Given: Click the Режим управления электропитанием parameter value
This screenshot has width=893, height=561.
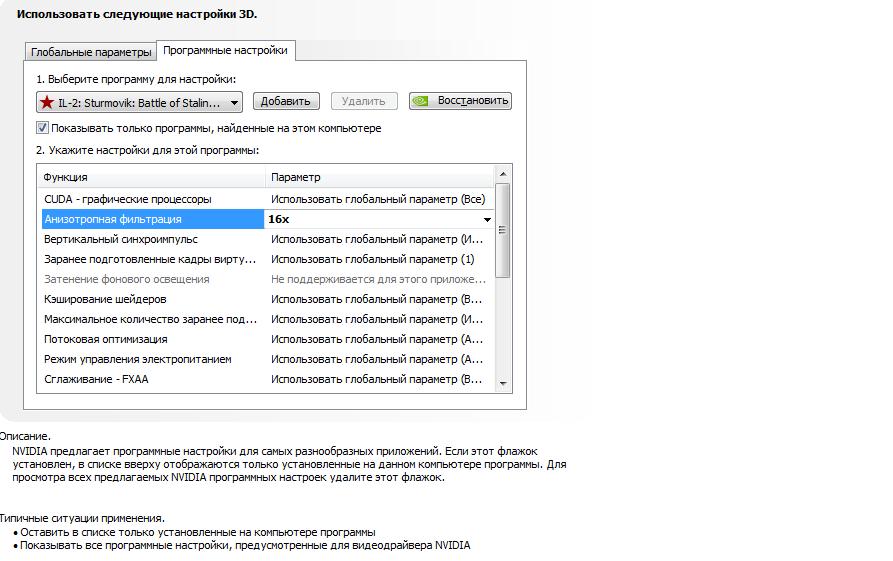Looking at the screenshot, I should [x=377, y=359].
